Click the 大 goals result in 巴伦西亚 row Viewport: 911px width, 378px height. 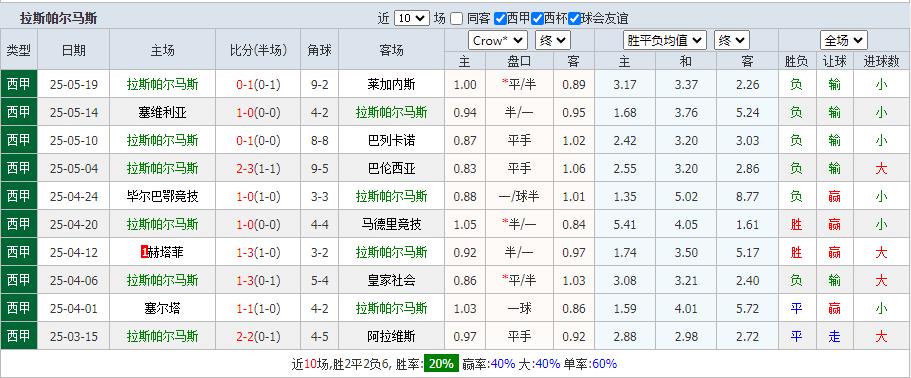881,168
